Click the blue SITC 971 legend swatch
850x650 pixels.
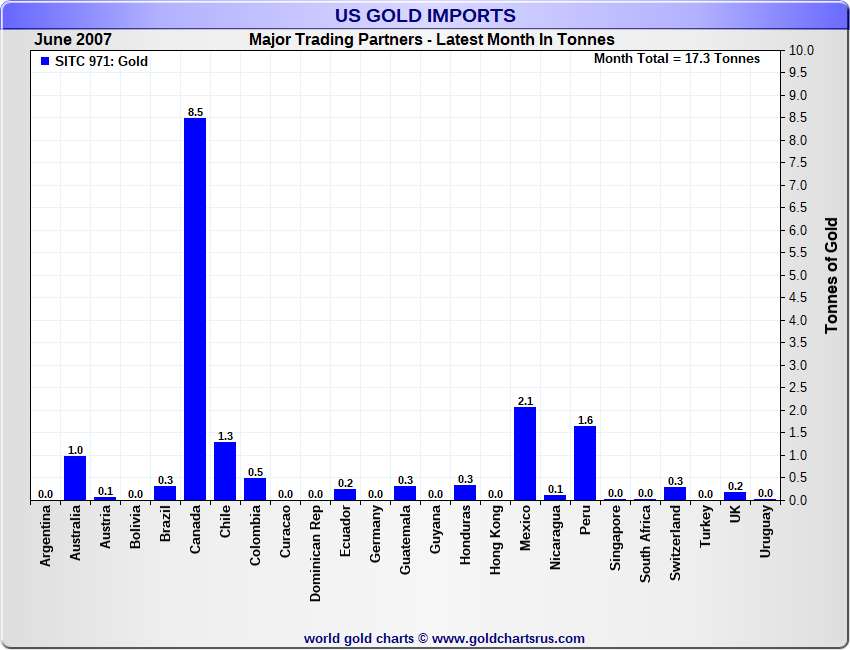tap(44, 62)
